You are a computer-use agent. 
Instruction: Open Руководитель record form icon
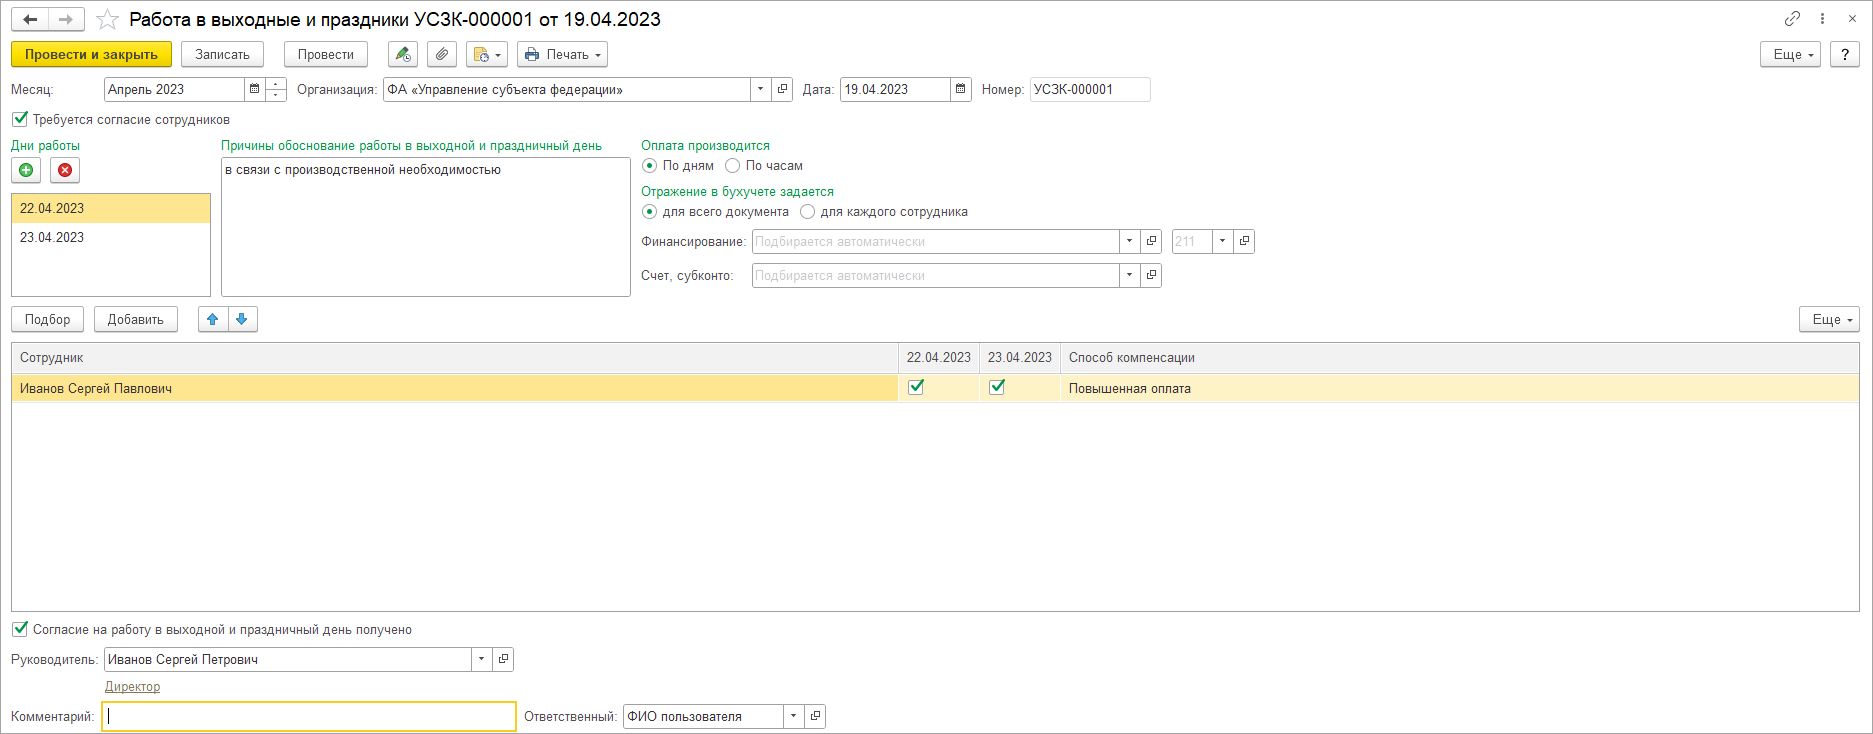[503, 659]
